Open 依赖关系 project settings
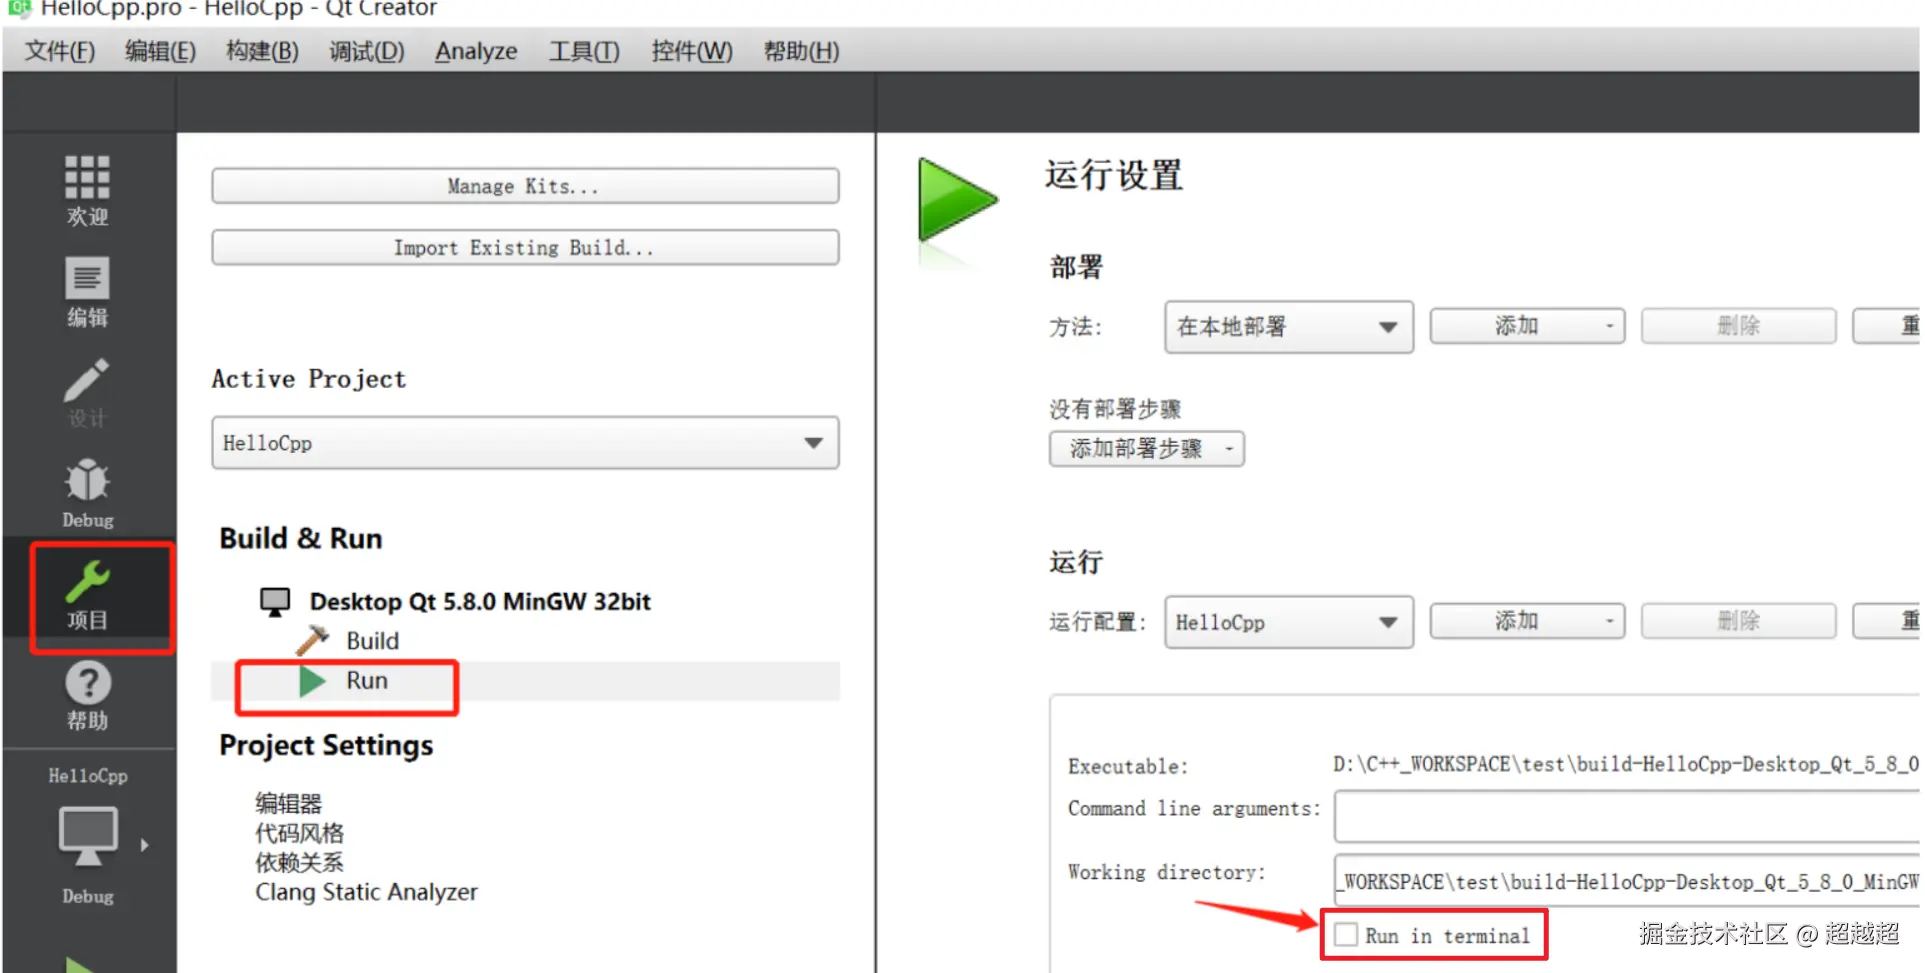1925x973 pixels. (299, 862)
